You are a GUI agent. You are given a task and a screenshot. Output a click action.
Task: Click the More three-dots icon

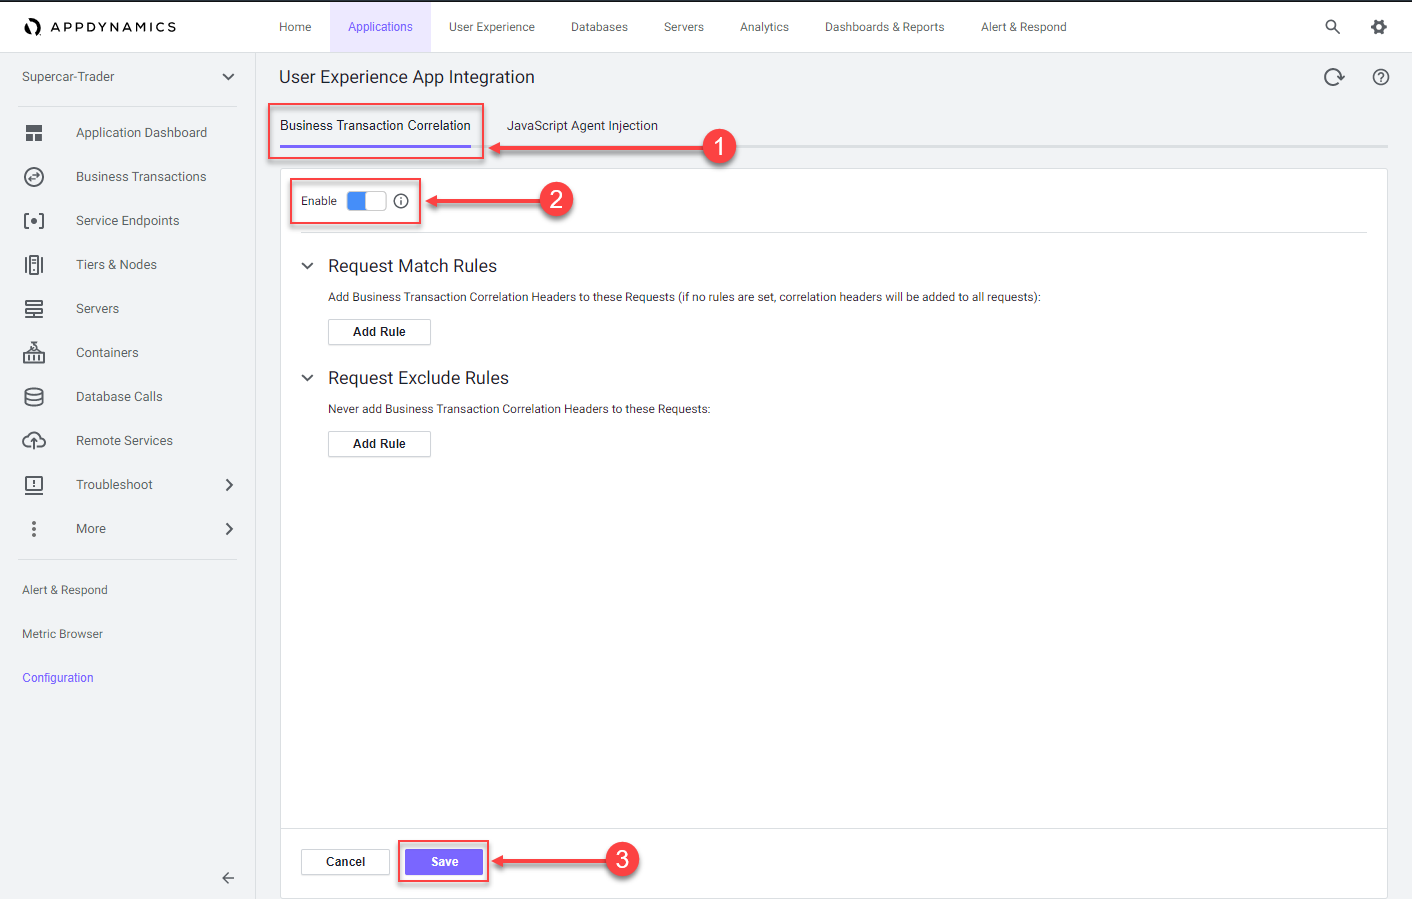pyautogui.click(x=34, y=529)
